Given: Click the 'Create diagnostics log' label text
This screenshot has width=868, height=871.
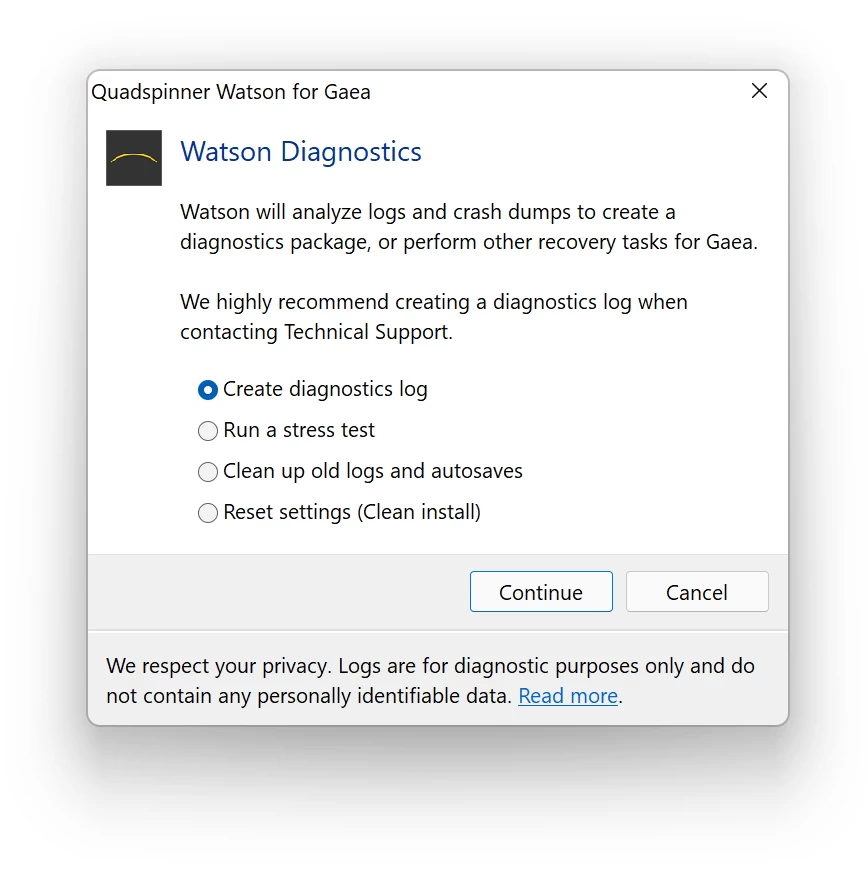Looking at the screenshot, I should [x=325, y=389].
